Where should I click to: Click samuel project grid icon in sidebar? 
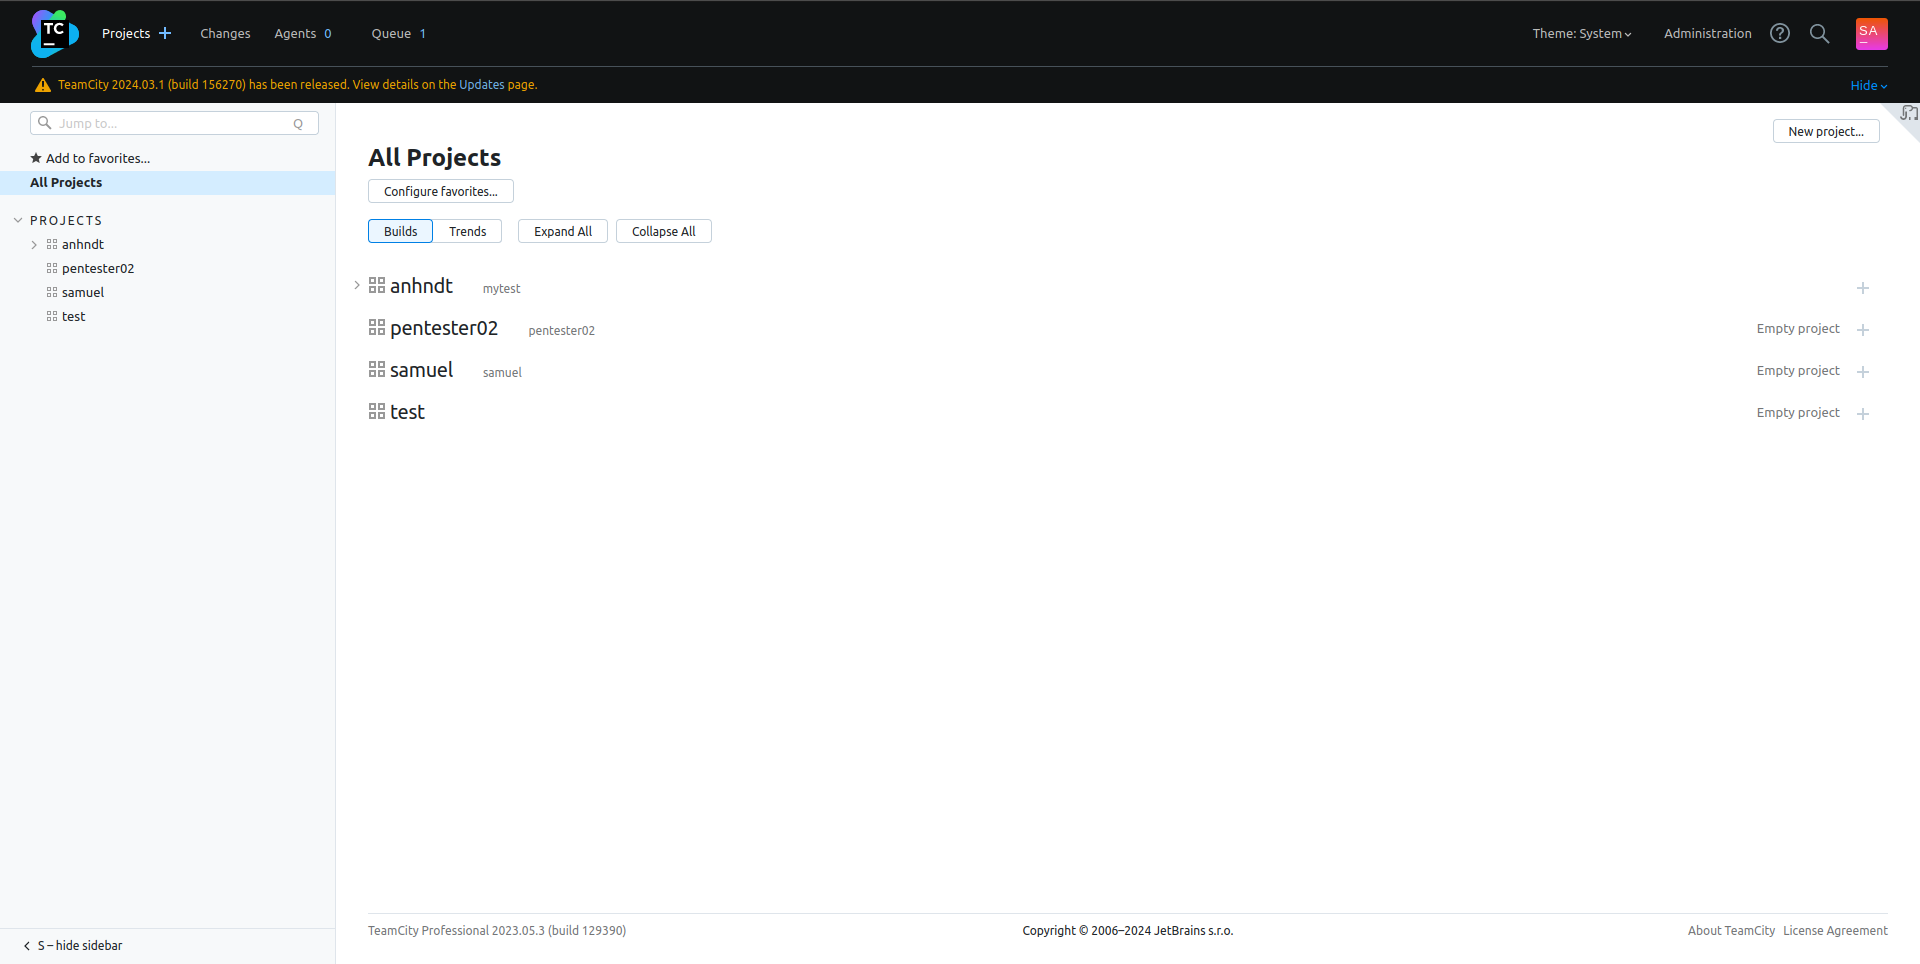coord(52,292)
